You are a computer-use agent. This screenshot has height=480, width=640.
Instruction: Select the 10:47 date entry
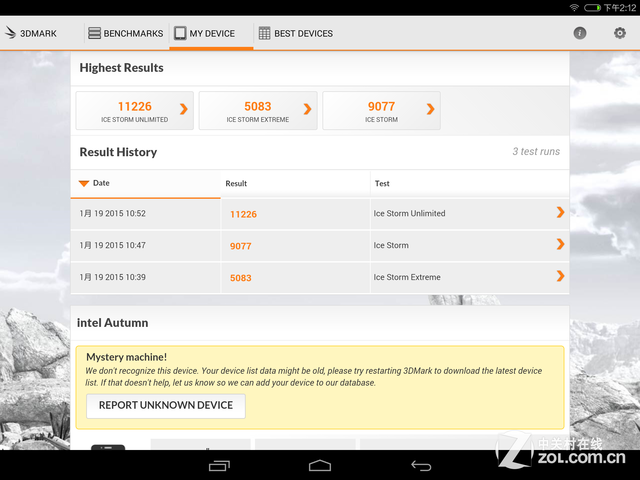click(x=112, y=245)
